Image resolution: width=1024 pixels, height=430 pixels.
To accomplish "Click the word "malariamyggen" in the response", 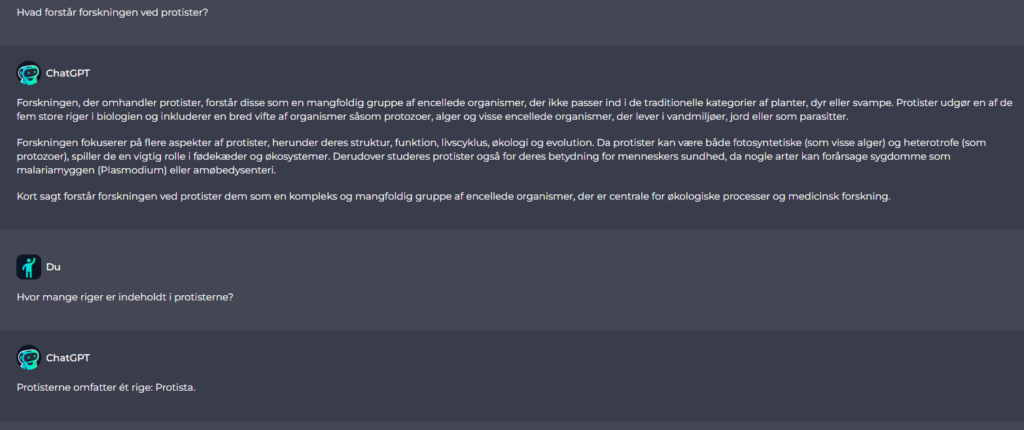I will pyautogui.click(x=50, y=170).
